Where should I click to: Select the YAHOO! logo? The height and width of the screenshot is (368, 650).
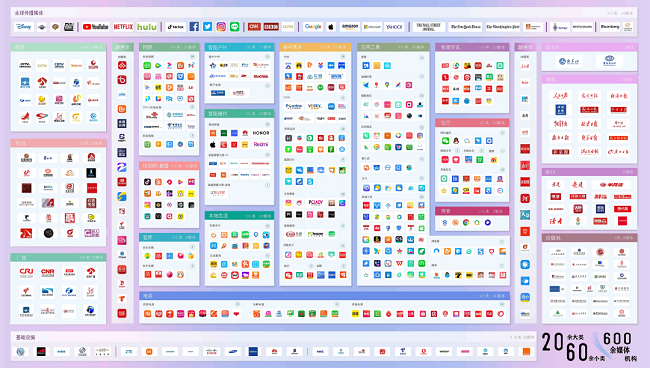pos(394,27)
